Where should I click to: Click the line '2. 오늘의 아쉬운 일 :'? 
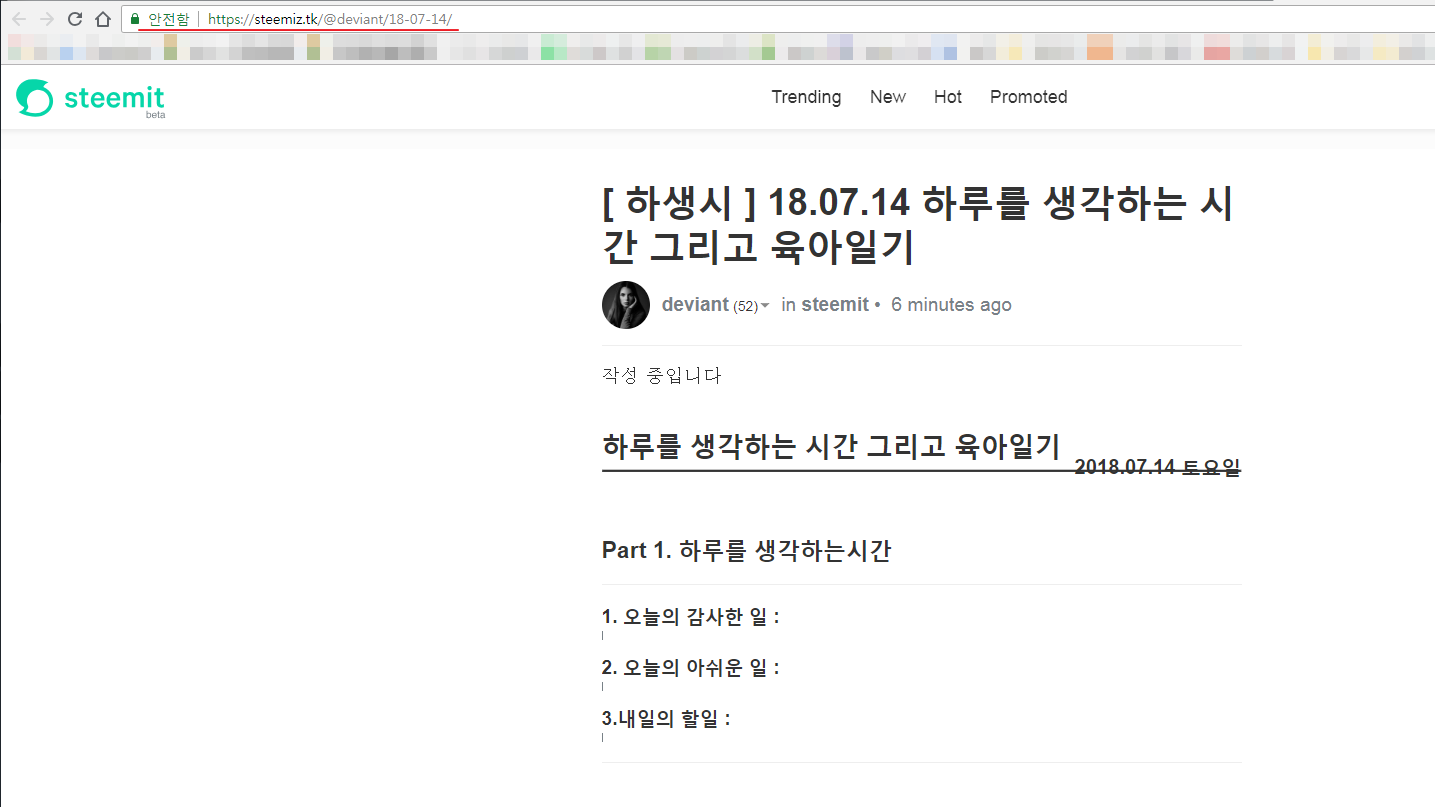tap(691, 667)
